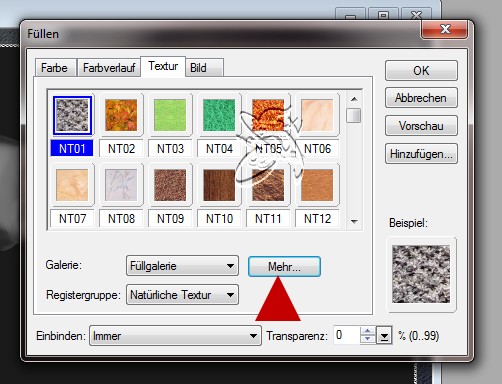Select the NT08 lavender marble texture
Viewport: 502px width, 384px height.
coord(121,185)
